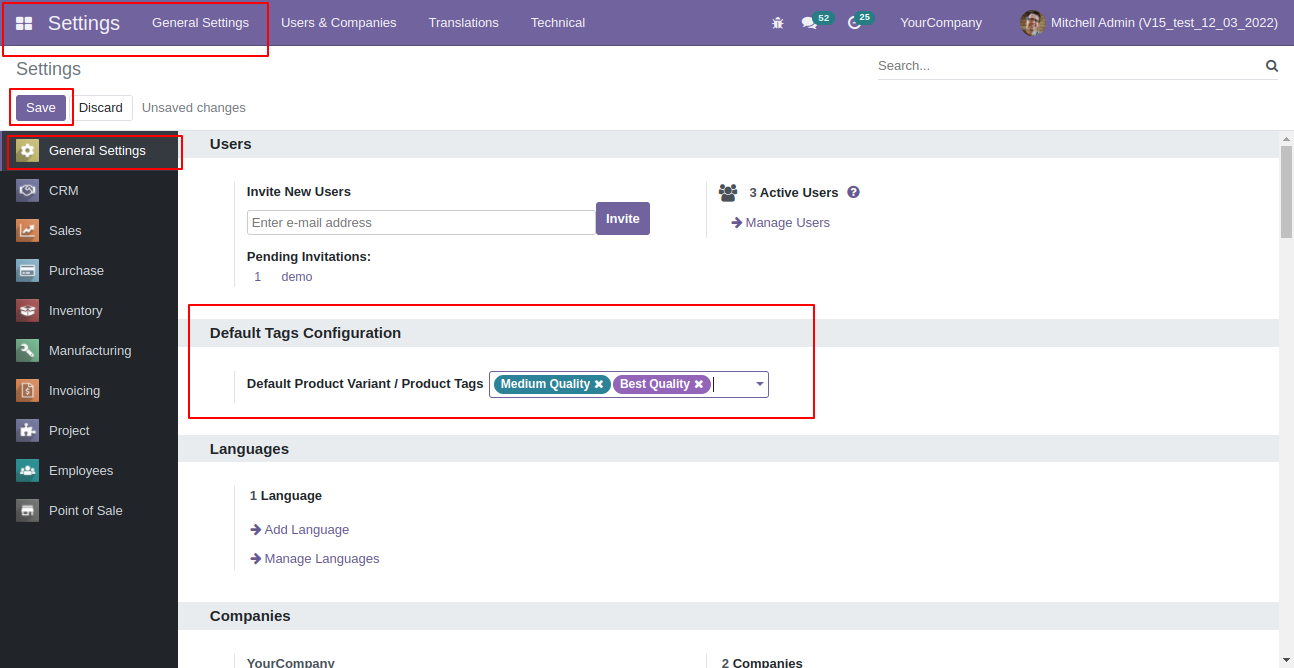Click the users group icon beside Active Users
The width and height of the screenshot is (1294, 668).
(728, 192)
